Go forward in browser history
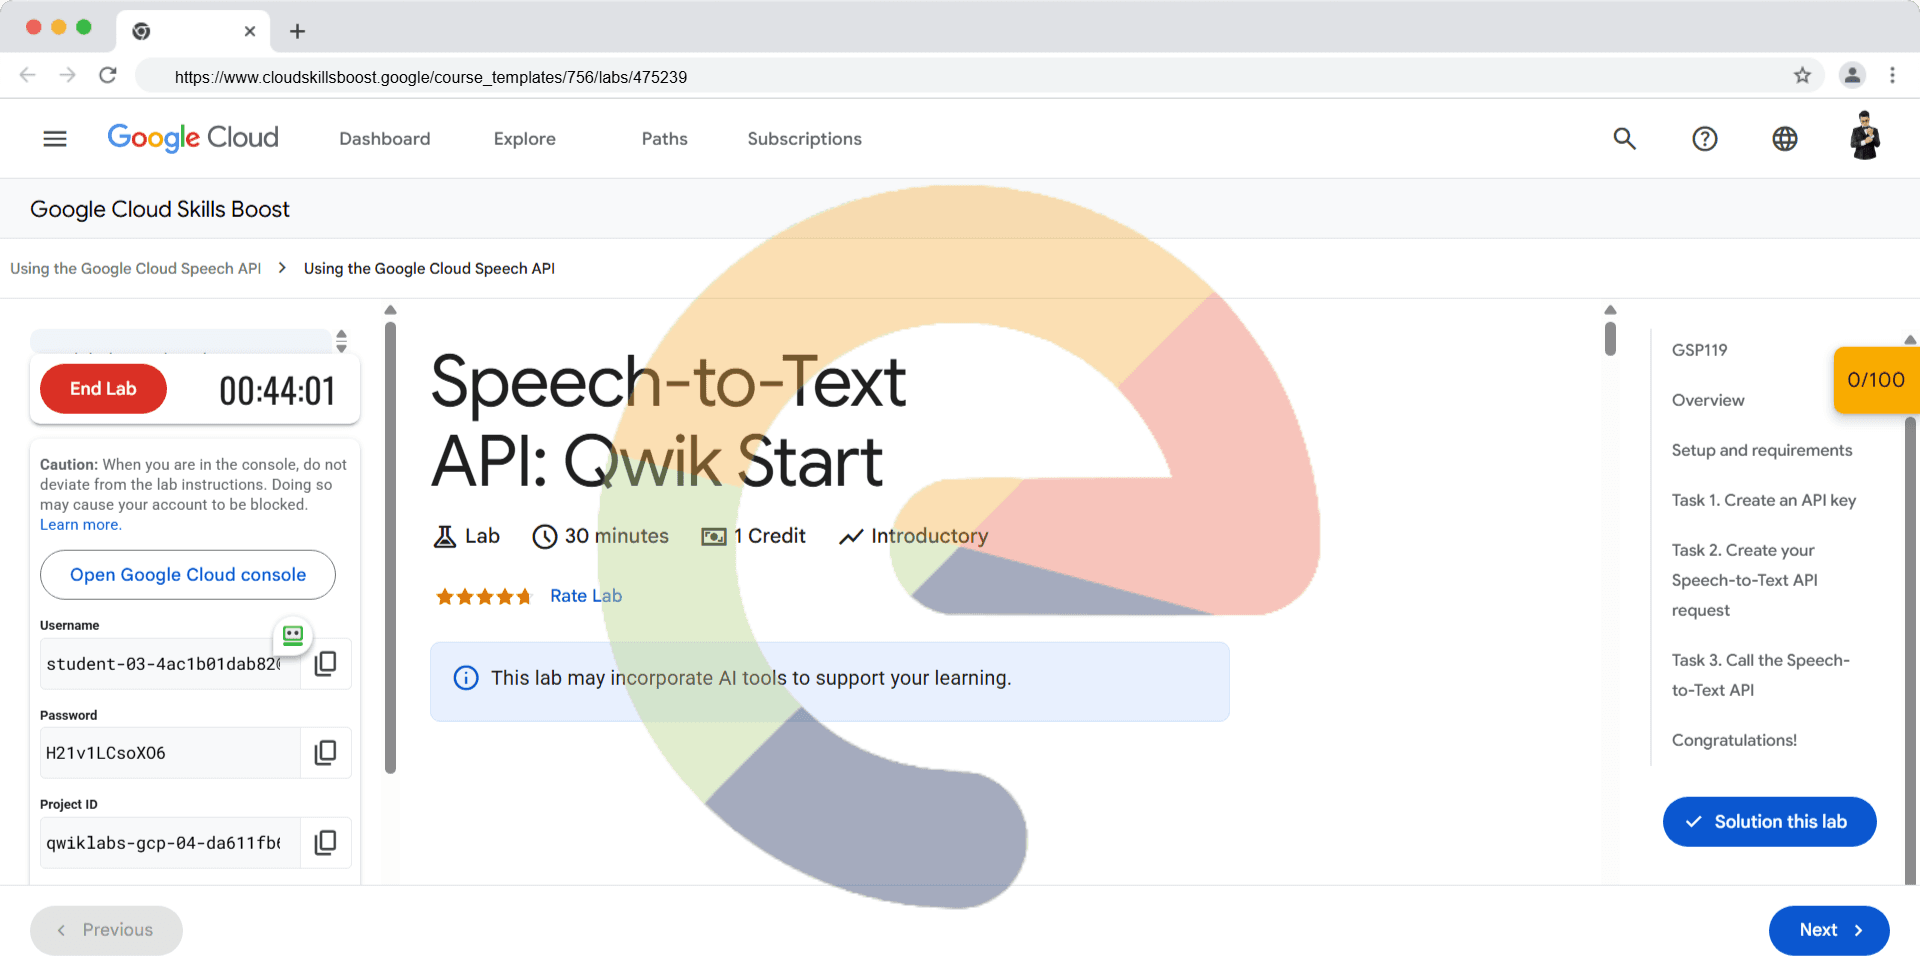The width and height of the screenshot is (1920, 975). coord(68,75)
